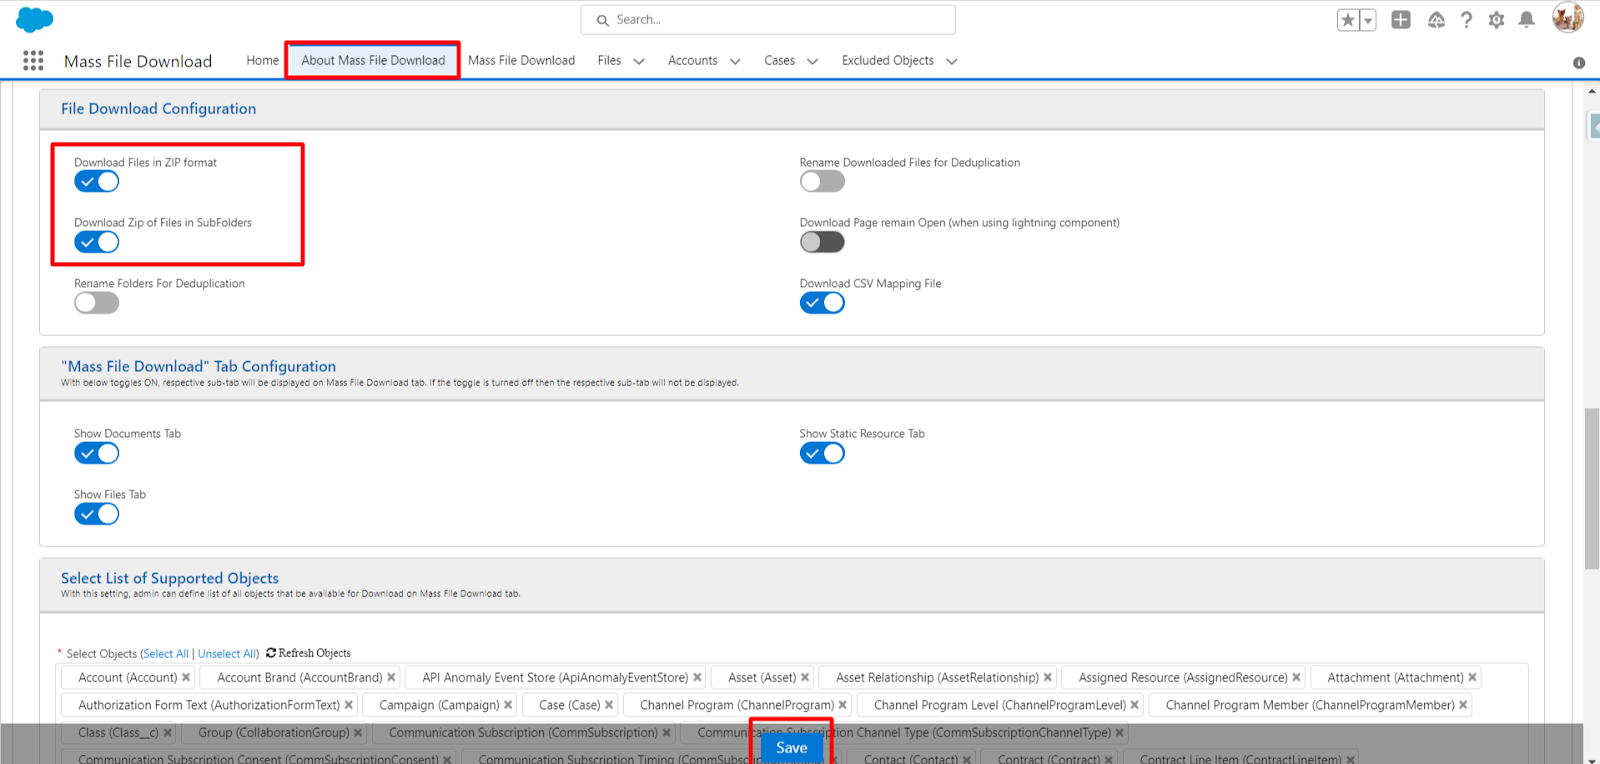The height and width of the screenshot is (764, 1600).
Task: Remove Channel Program Member pill
Action: [x=1463, y=705]
